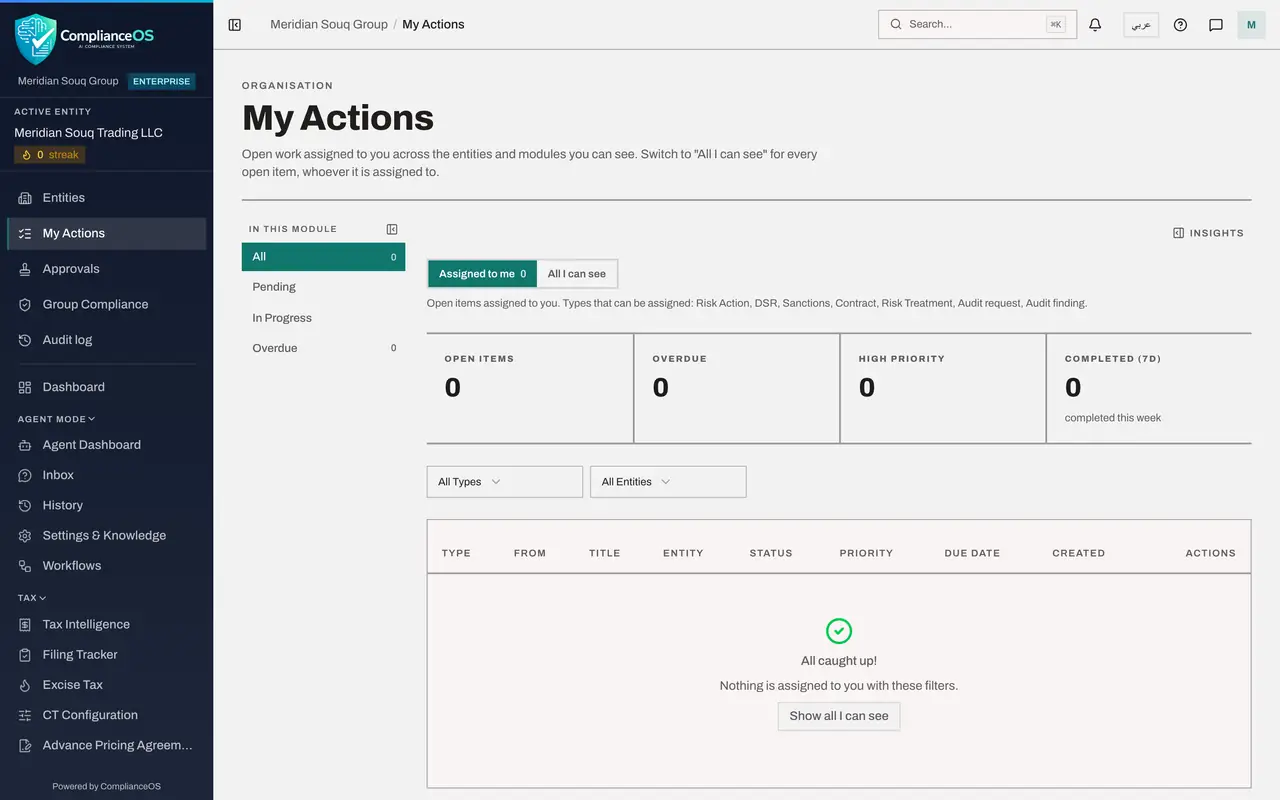Collapse the sidebar using the top panel icon

(235, 24)
